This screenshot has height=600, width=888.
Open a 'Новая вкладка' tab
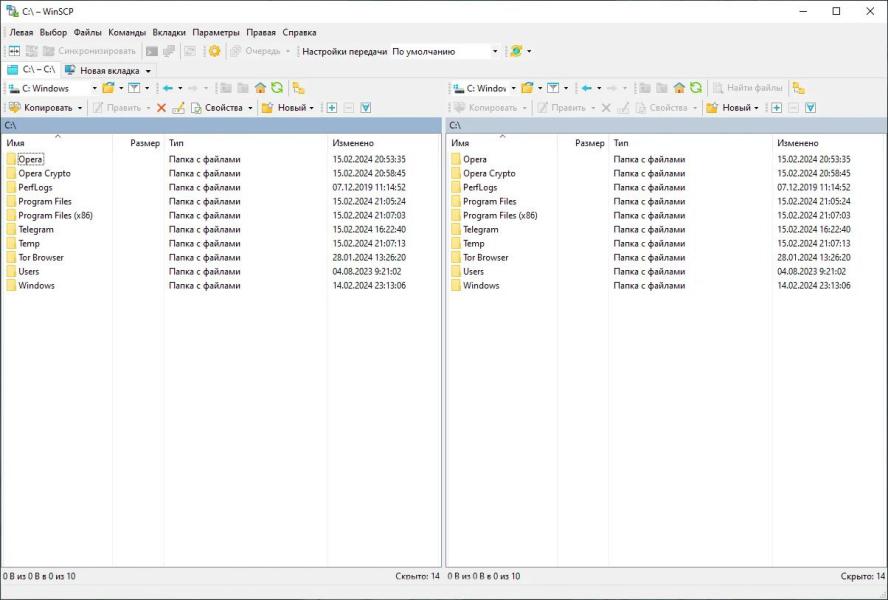pos(103,71)
